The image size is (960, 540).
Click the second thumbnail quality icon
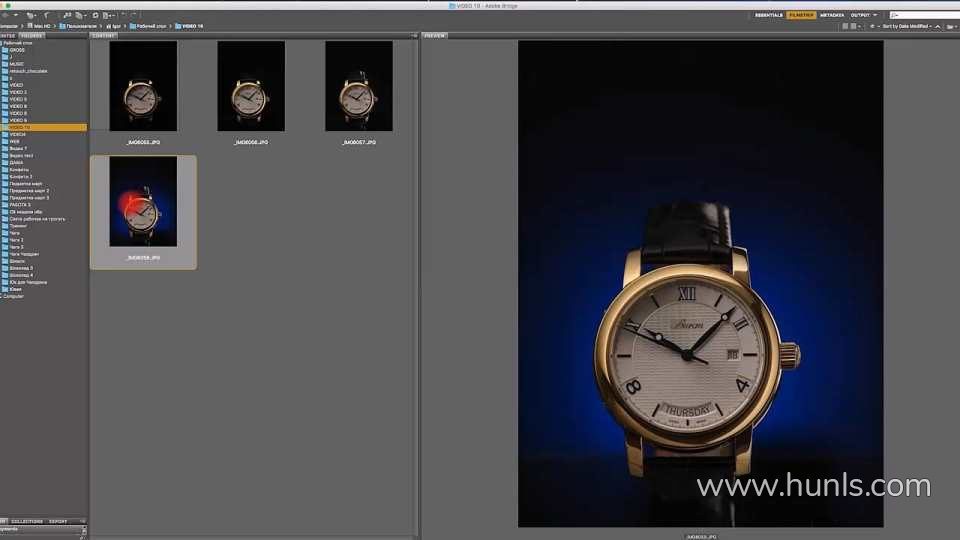pyautogui.click(x=853, y=26)
